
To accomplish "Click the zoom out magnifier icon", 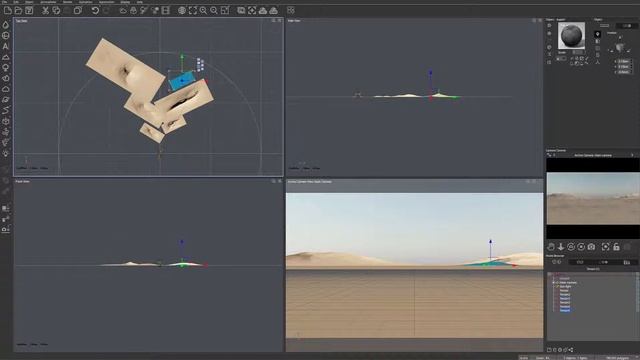I will click(214, 11).
